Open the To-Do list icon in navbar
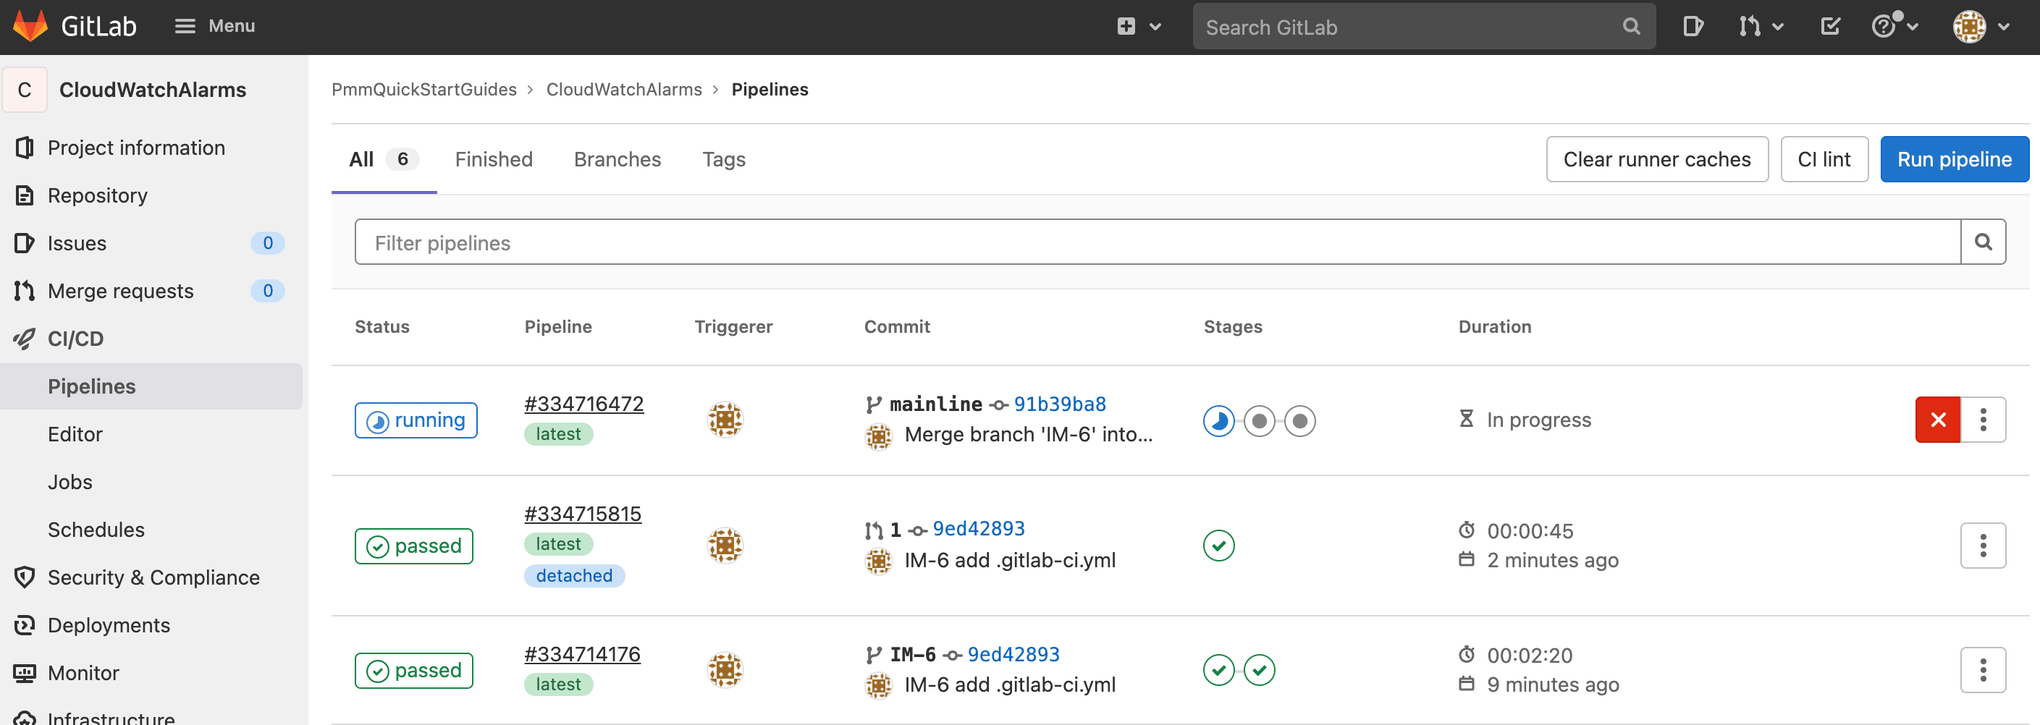Viewport: 2040px width, 725px height. (1830, 27)
